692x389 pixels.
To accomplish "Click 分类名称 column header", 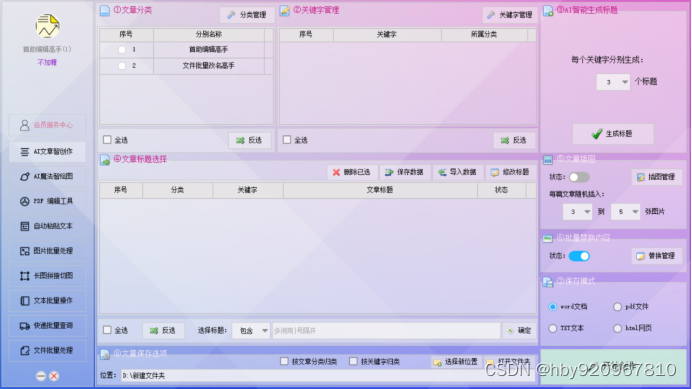I will tap(209, 34).
